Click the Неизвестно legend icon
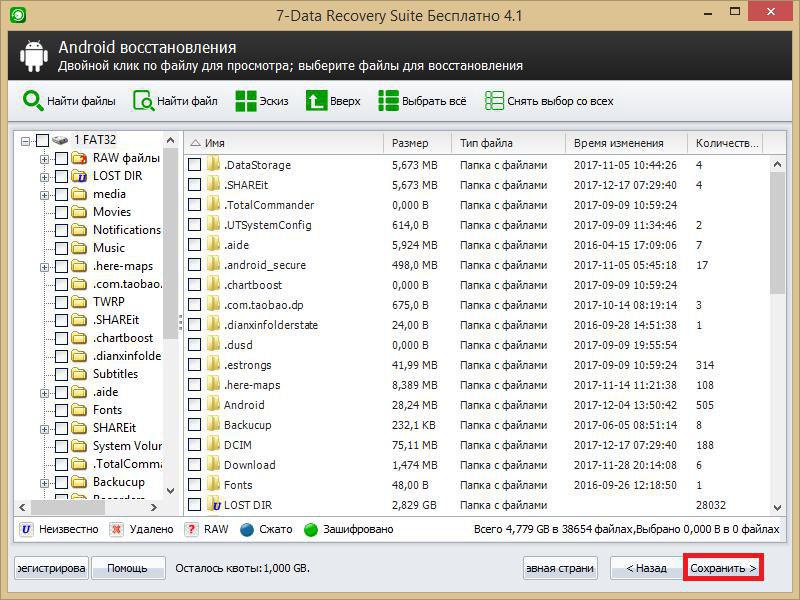 click(26, 529)
